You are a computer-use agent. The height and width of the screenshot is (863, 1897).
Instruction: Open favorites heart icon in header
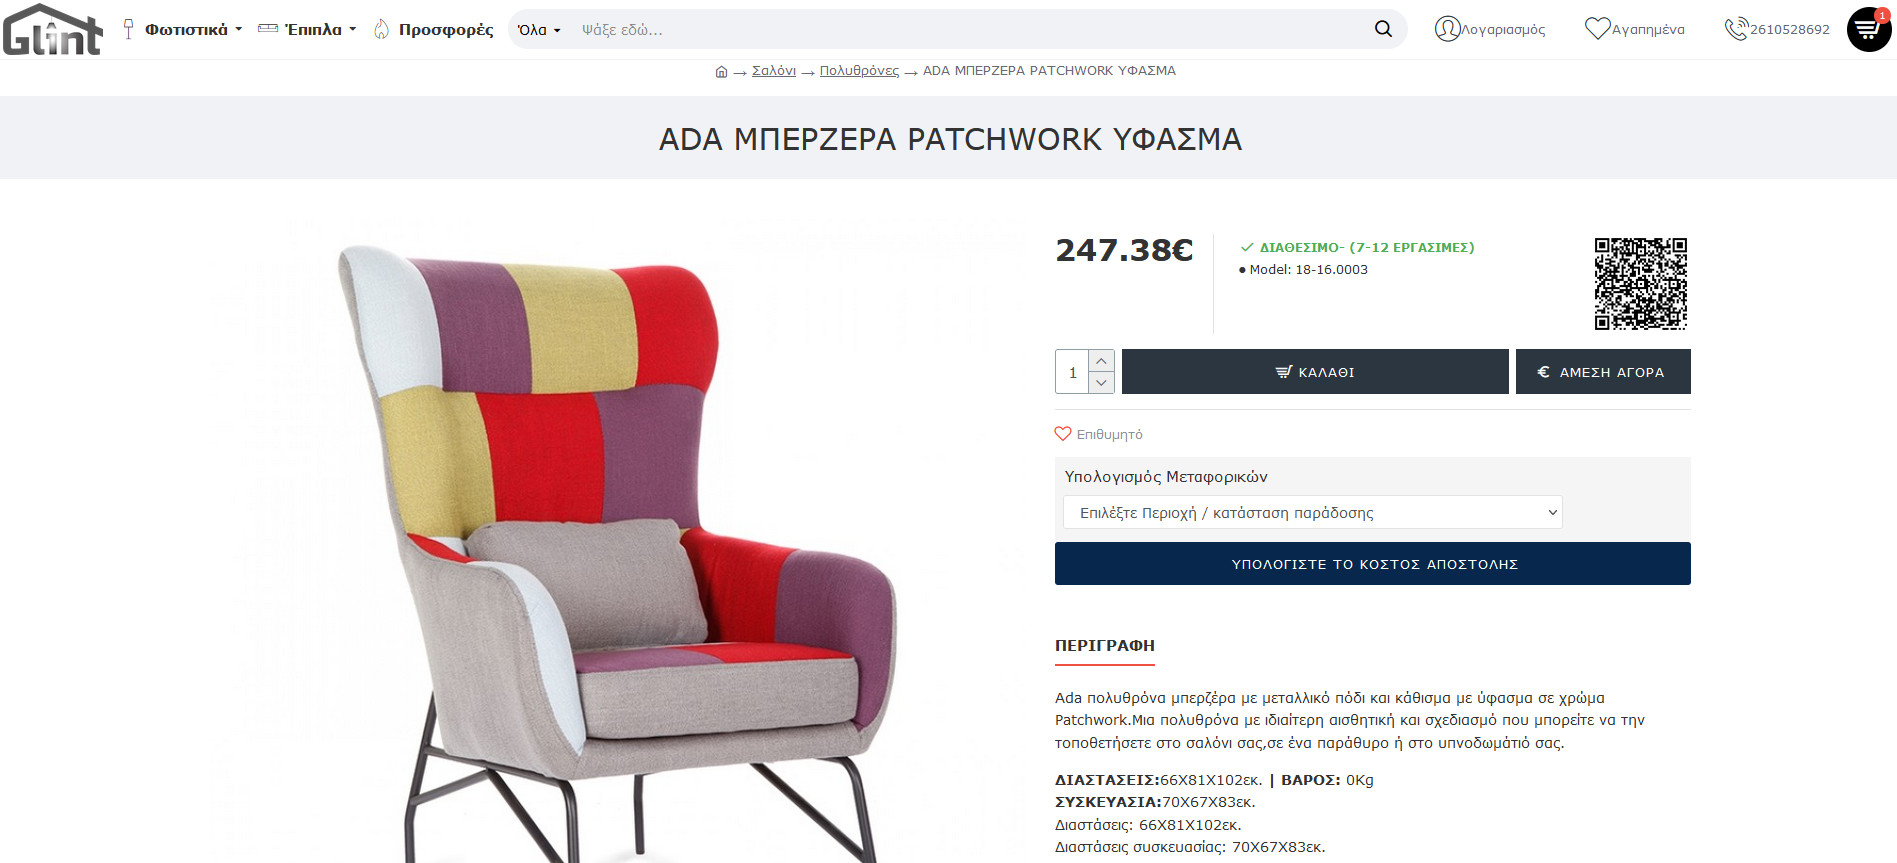pyautogui.click(x=1598, y=29)
